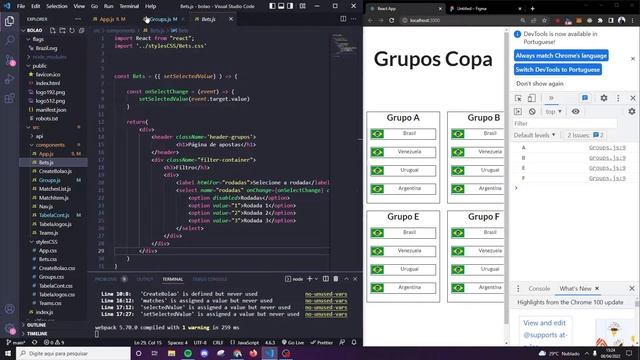This screenshot has width=640, height=360.
Task: Toggle DevTools device toolbar icon
Action: click(x=531, y=98)
